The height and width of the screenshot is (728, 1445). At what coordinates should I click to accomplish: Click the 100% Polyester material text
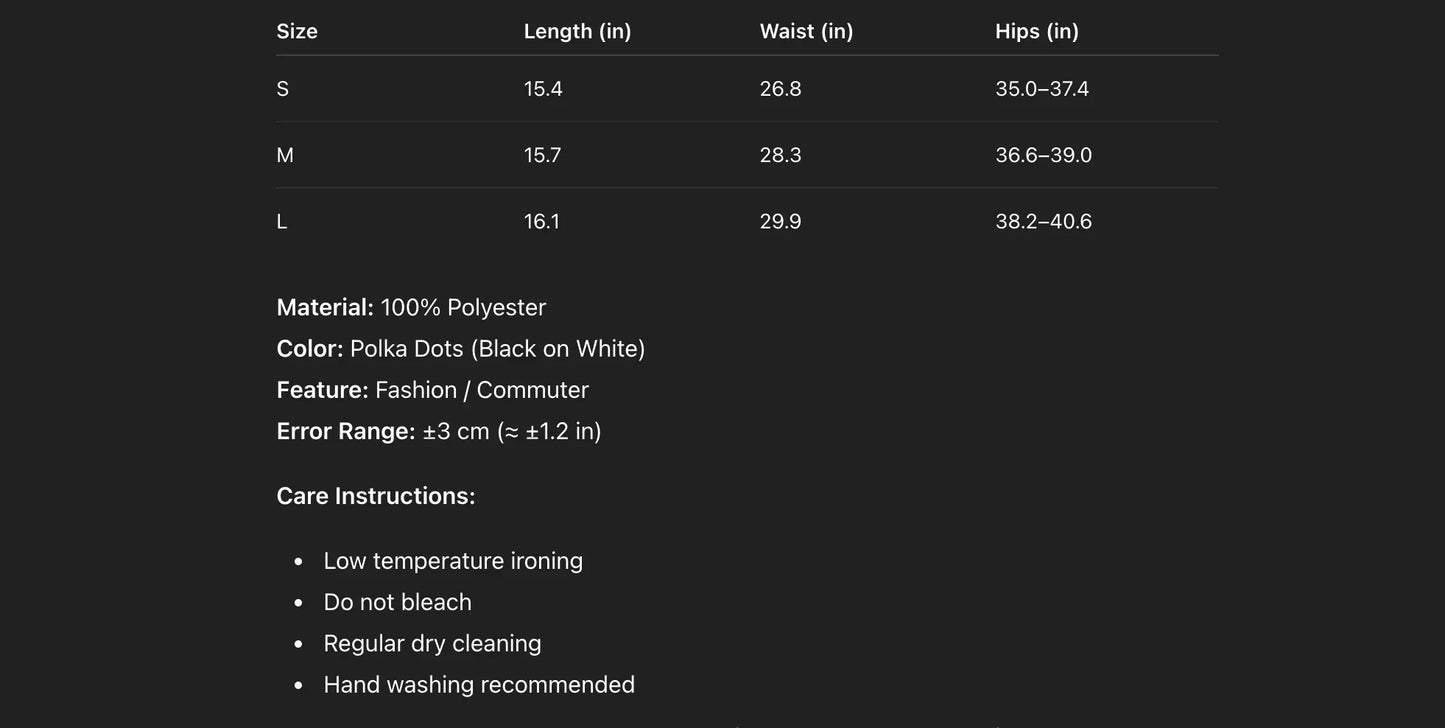463,307
